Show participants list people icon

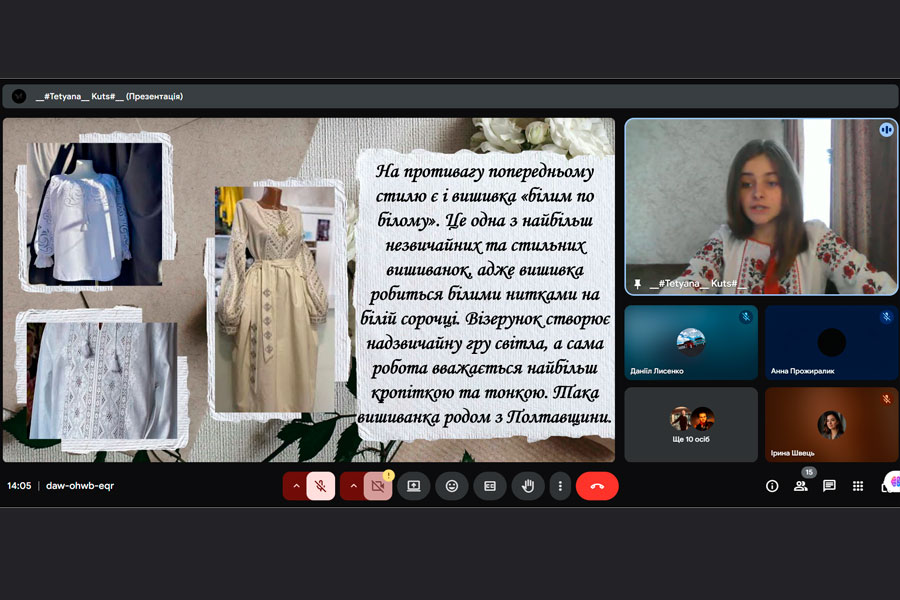point(801,486)
